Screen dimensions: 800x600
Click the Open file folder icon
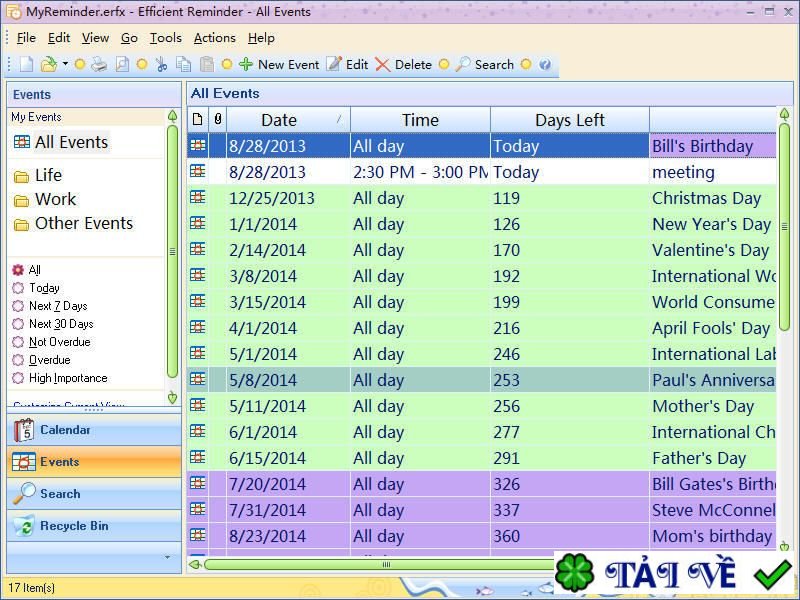point(49,64)
